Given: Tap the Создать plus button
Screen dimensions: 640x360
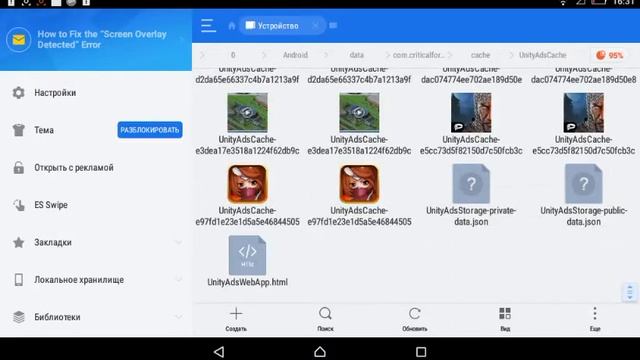Looking at the screenshot, I should 236,319.
